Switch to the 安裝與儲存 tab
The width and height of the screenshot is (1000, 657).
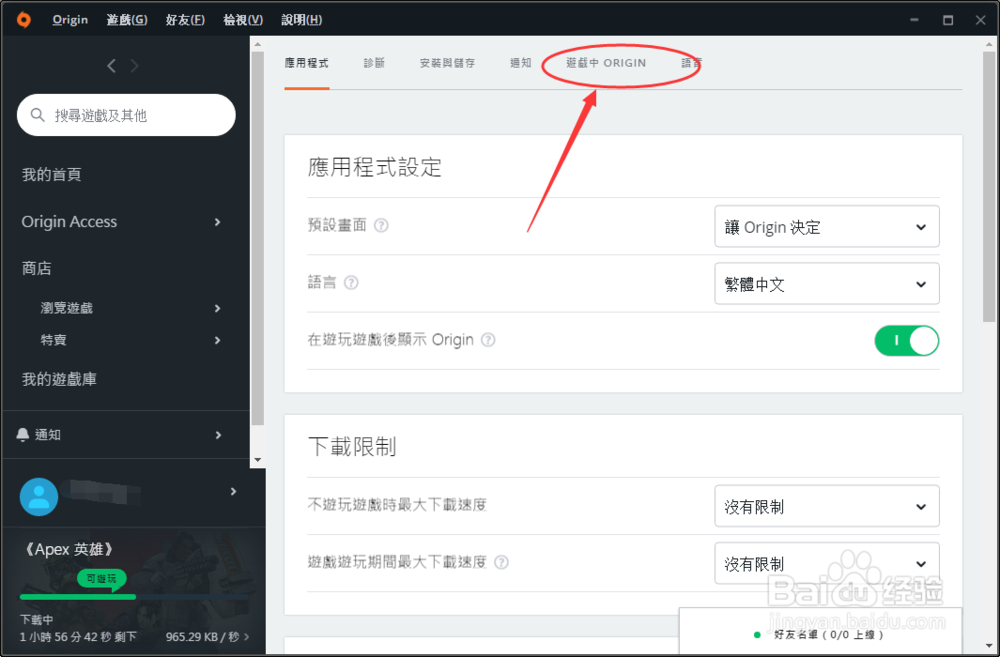pos(447,63)
